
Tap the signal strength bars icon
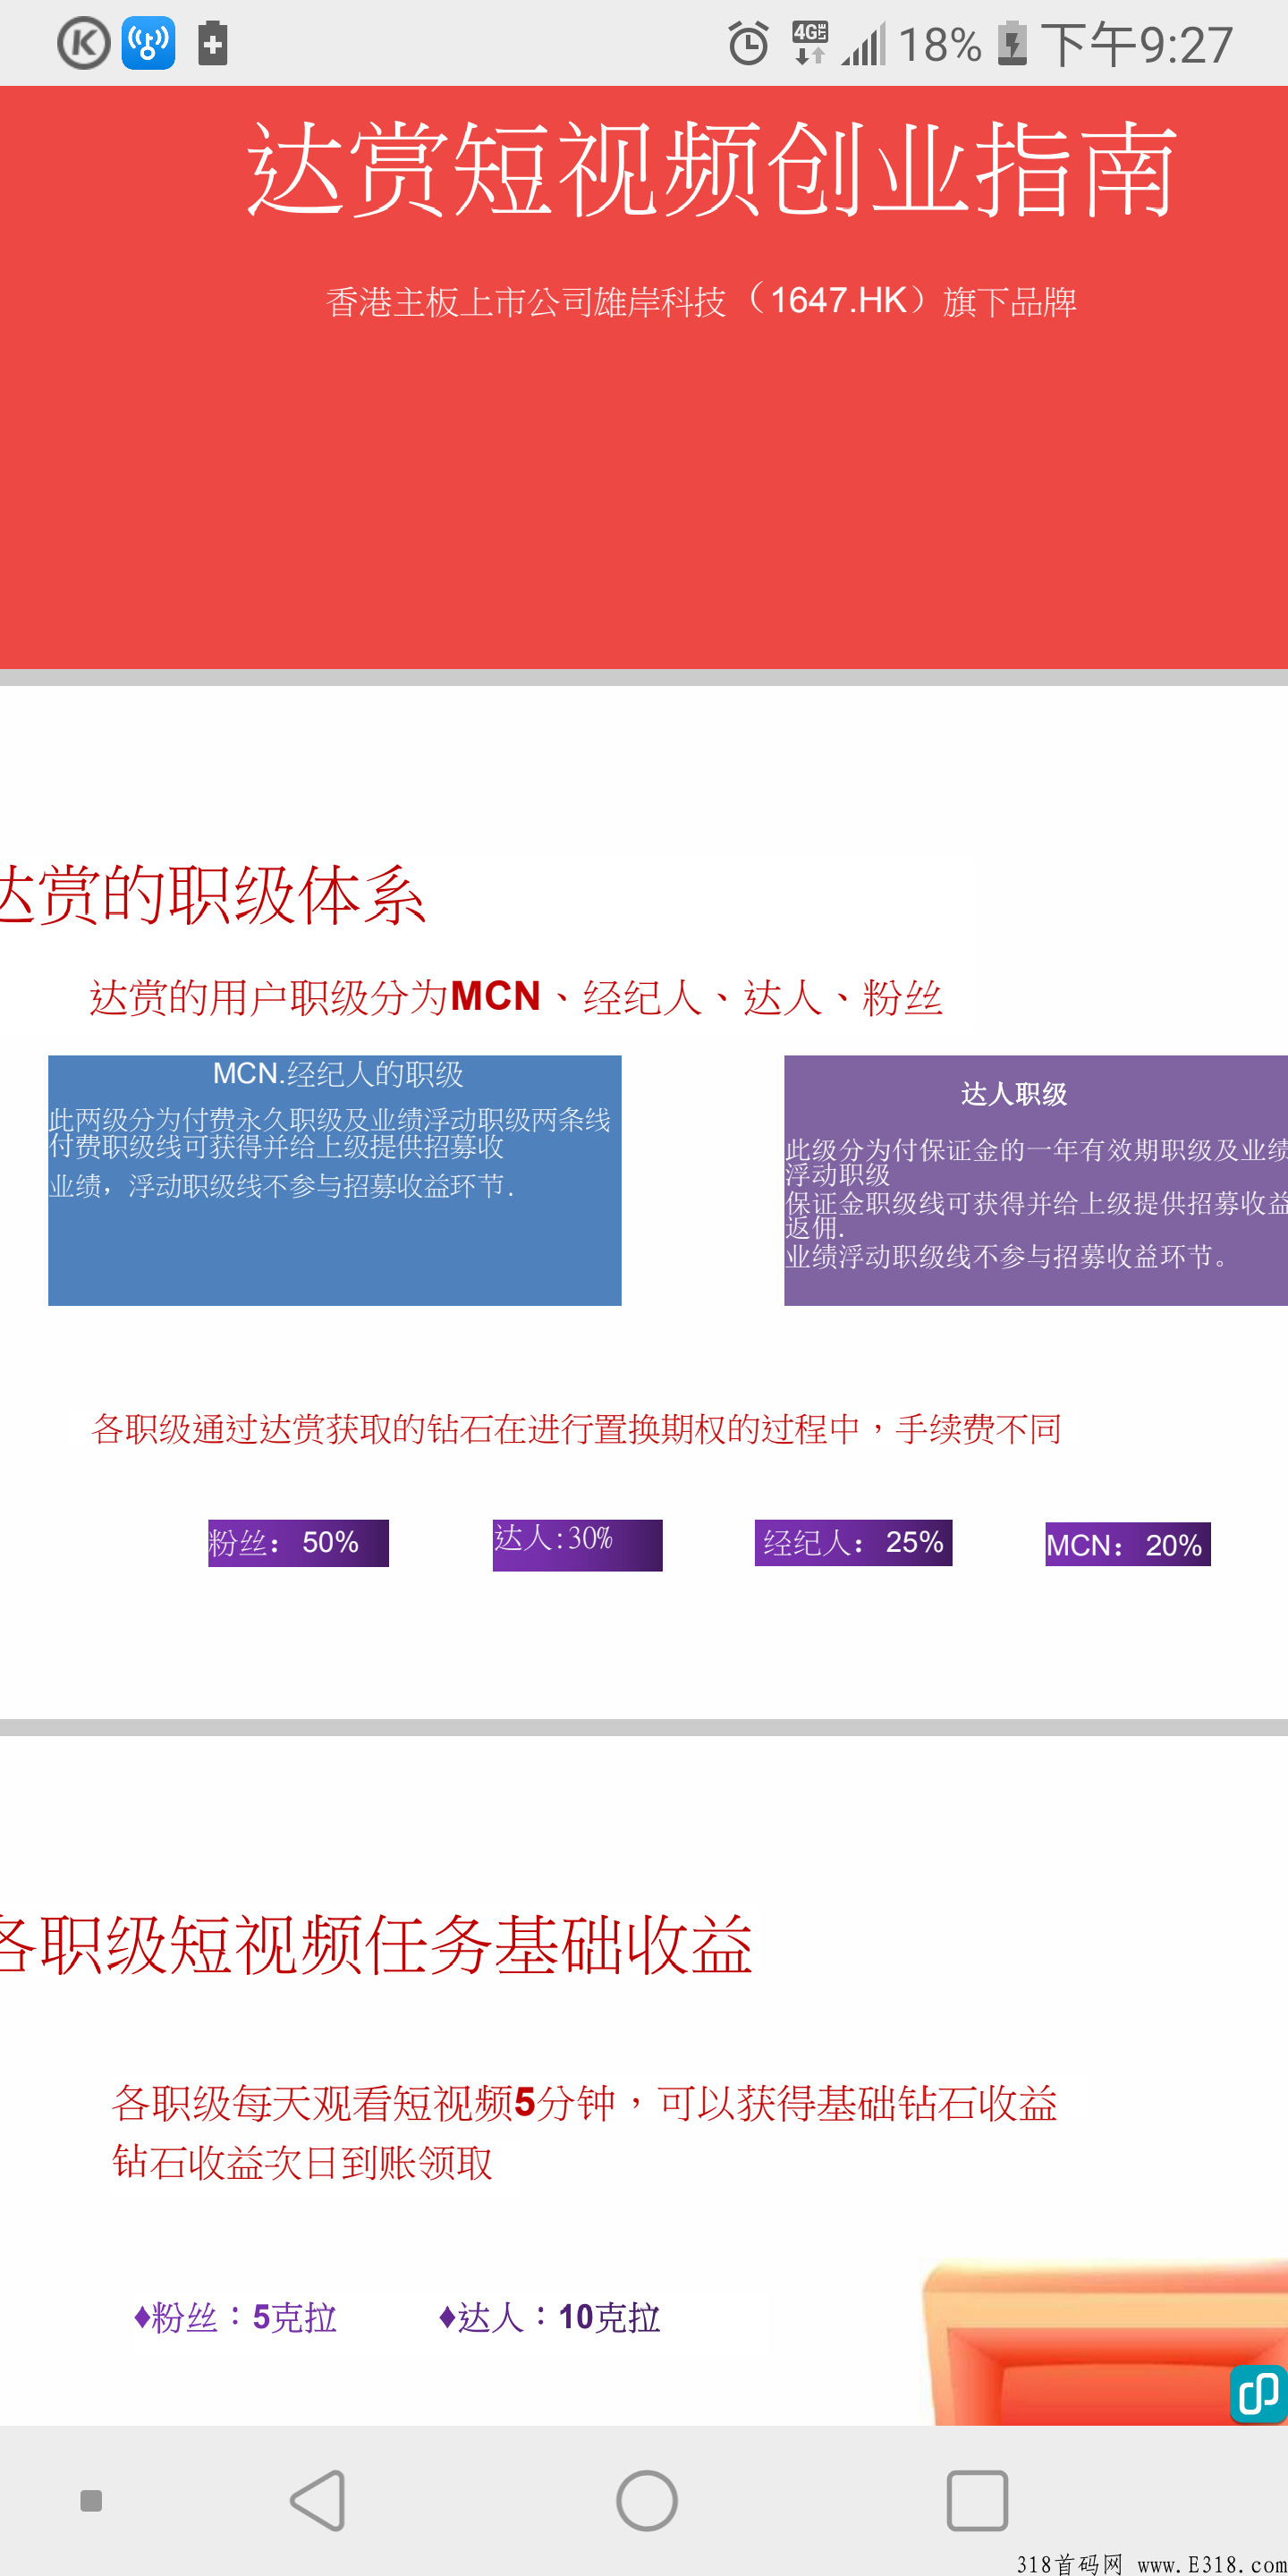pos(864,46)
